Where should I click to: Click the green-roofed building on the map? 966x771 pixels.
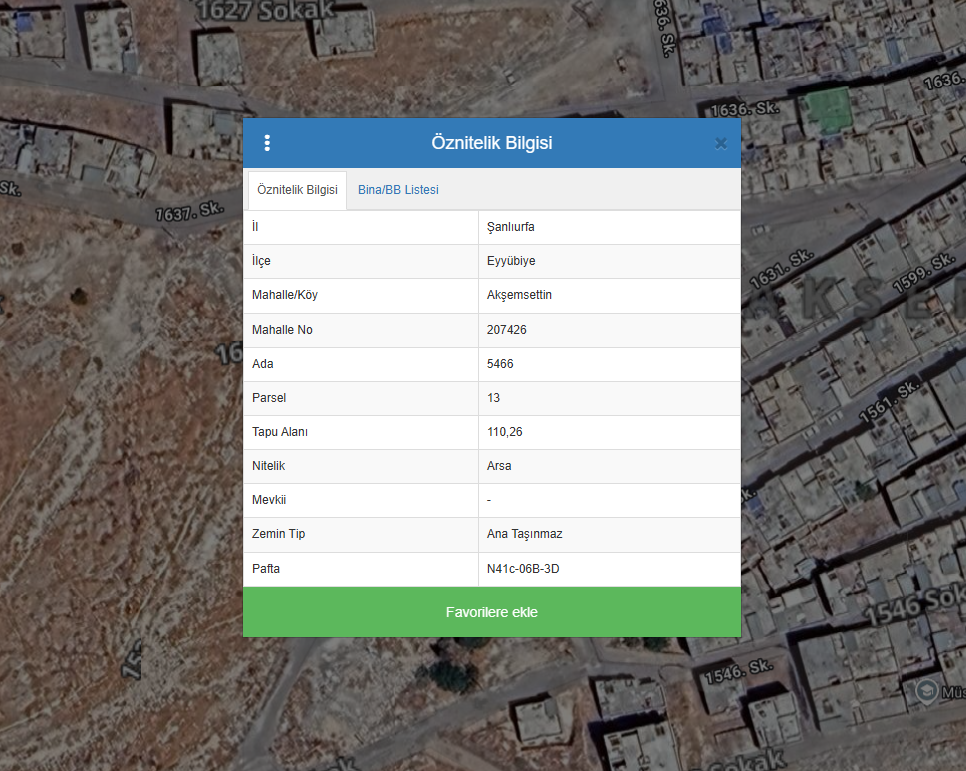click(828, 108)
